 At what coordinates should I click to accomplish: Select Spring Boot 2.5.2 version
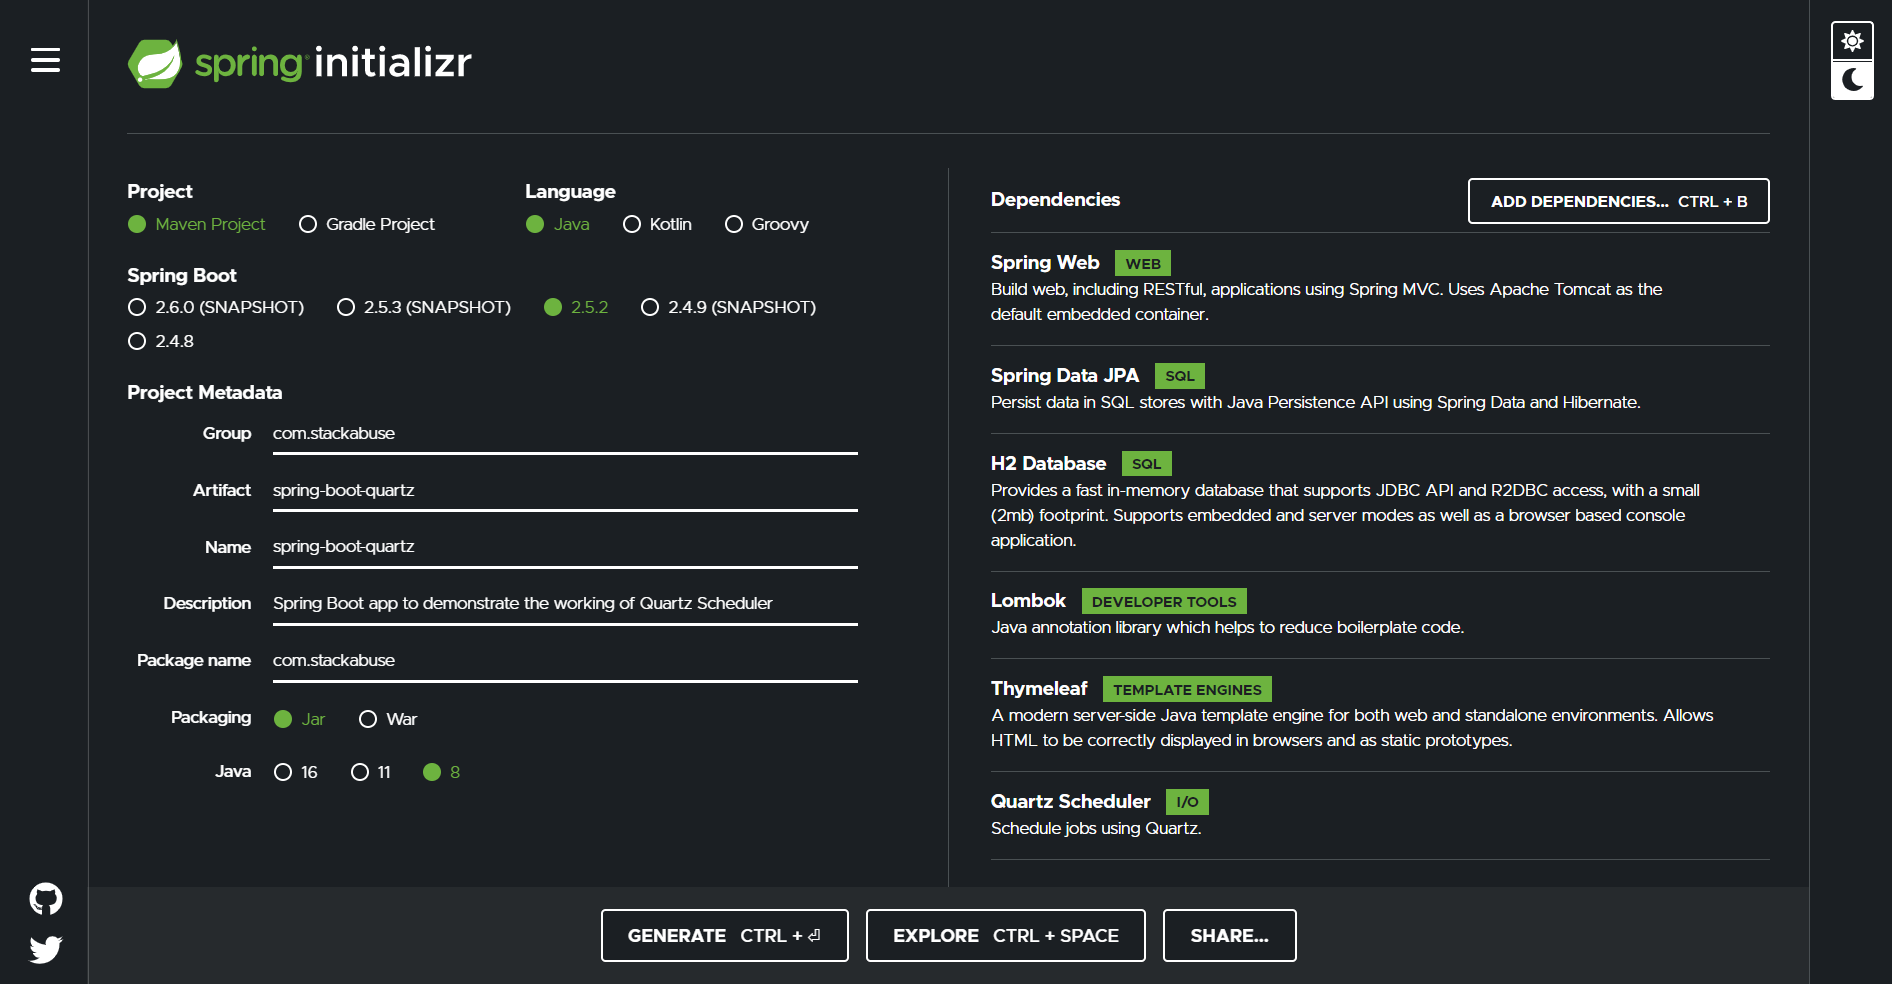tap(576, 307)
